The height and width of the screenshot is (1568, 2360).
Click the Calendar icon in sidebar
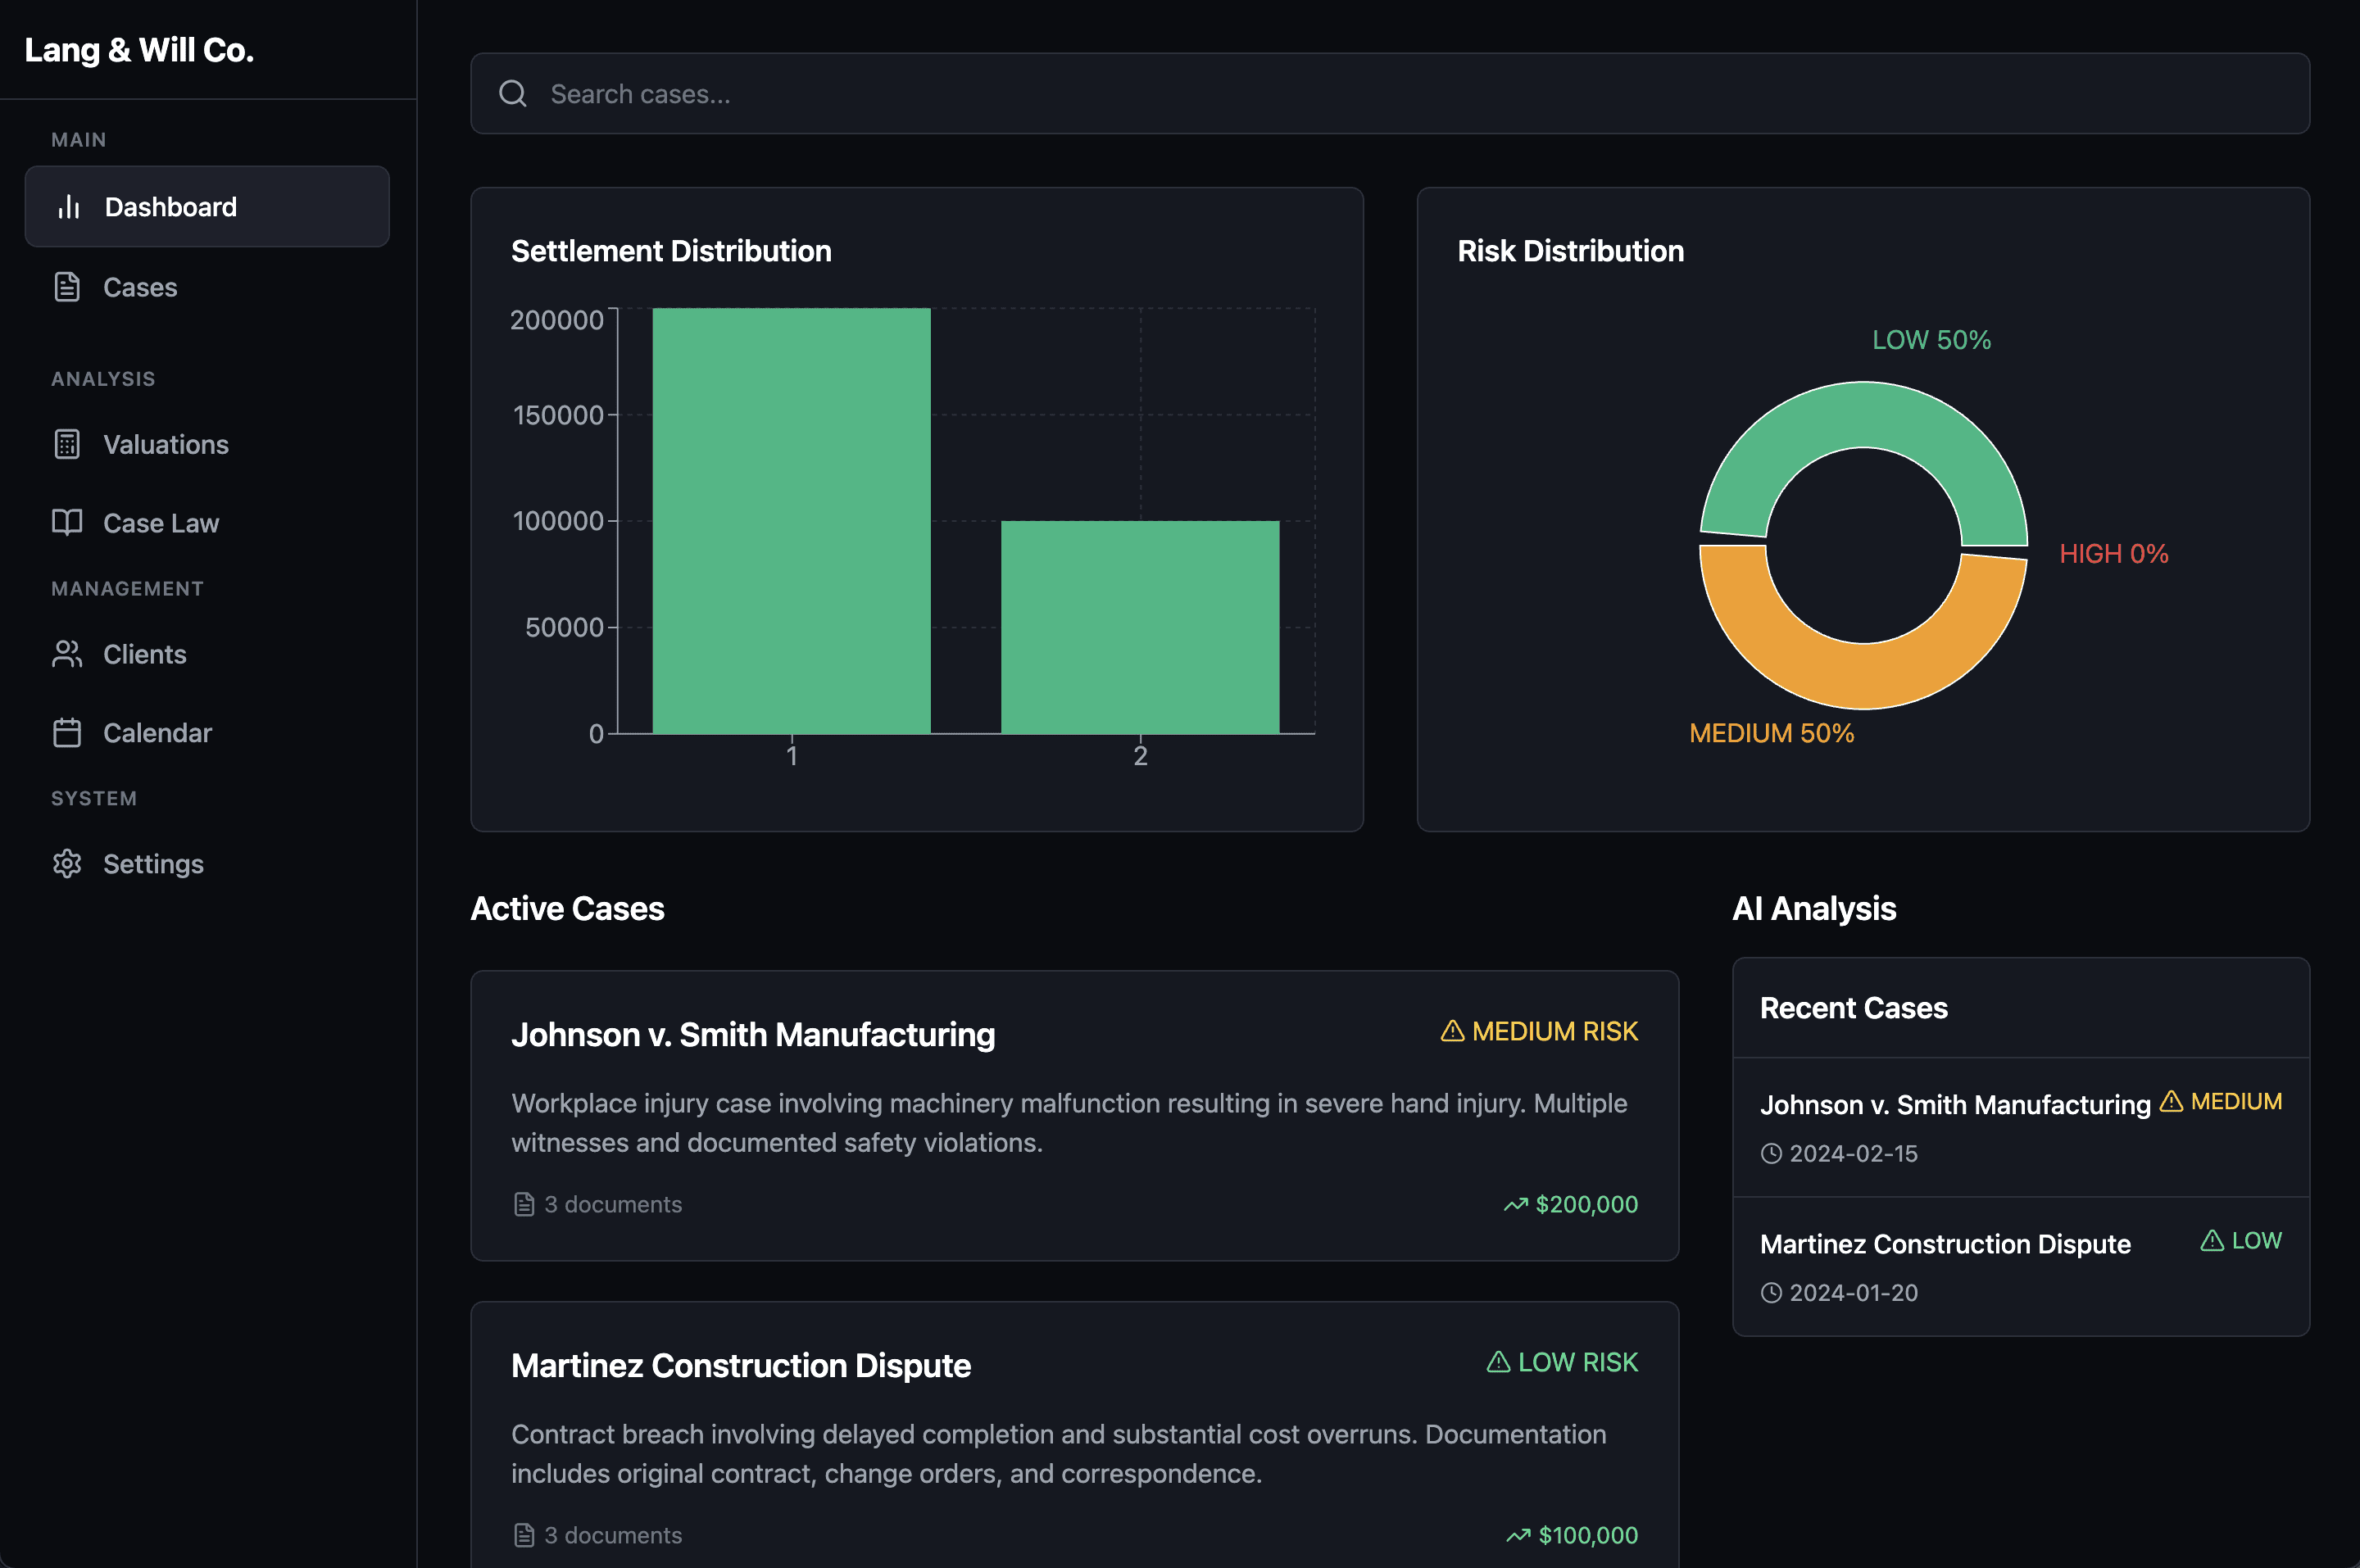[x=67, y=732]
